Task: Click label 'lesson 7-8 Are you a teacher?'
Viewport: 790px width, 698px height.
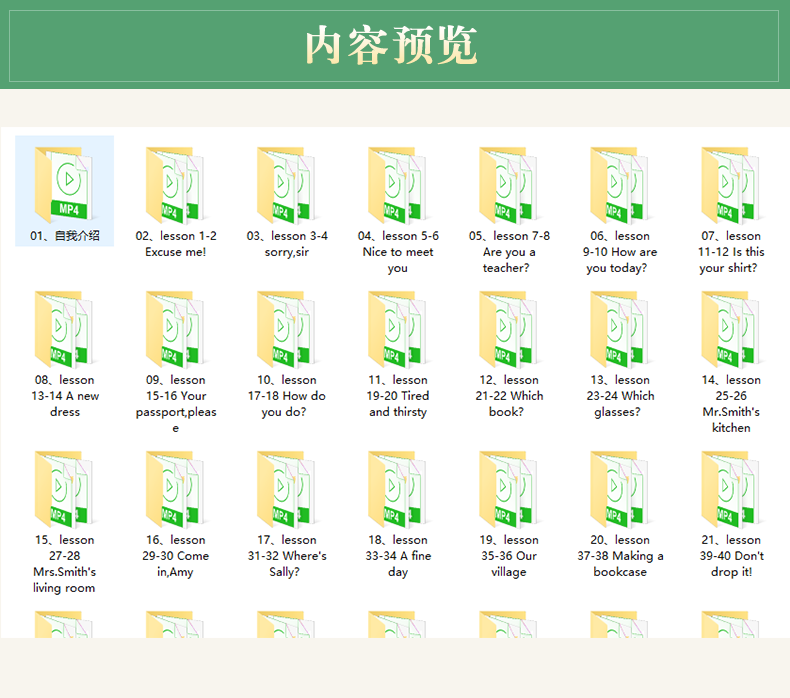Action: (x=509, y=252)
